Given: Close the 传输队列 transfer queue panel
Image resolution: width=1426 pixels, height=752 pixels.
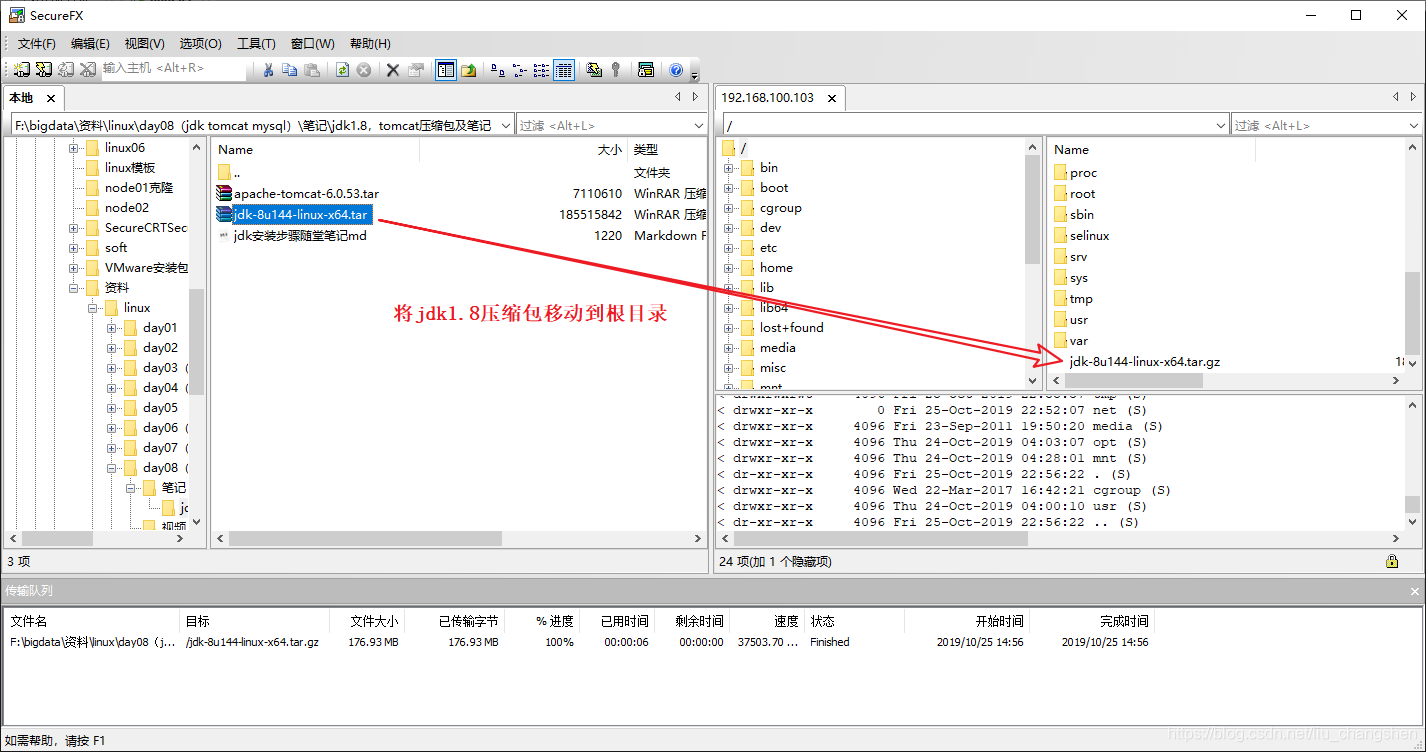Looking at the screenshot, I should (1415, 591).
